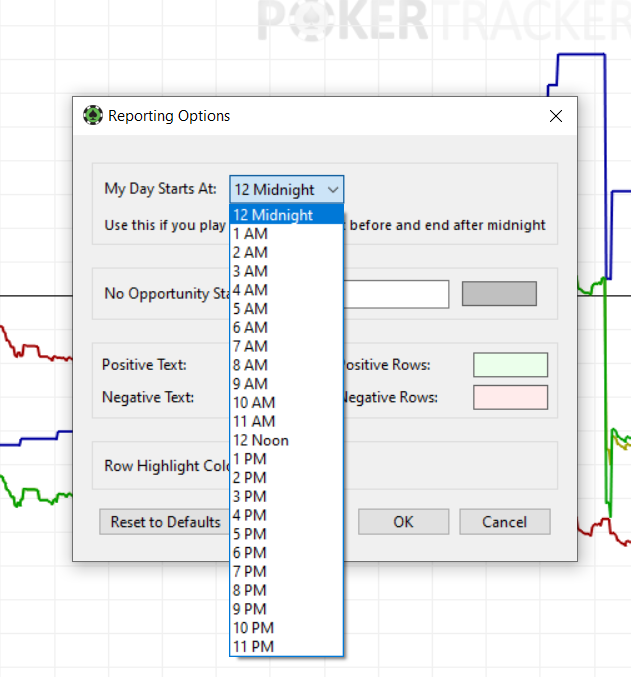The image size is (631, 677).
Task: Select 12 Midnight in the dropdown list
Action: (x=287, y=215)
